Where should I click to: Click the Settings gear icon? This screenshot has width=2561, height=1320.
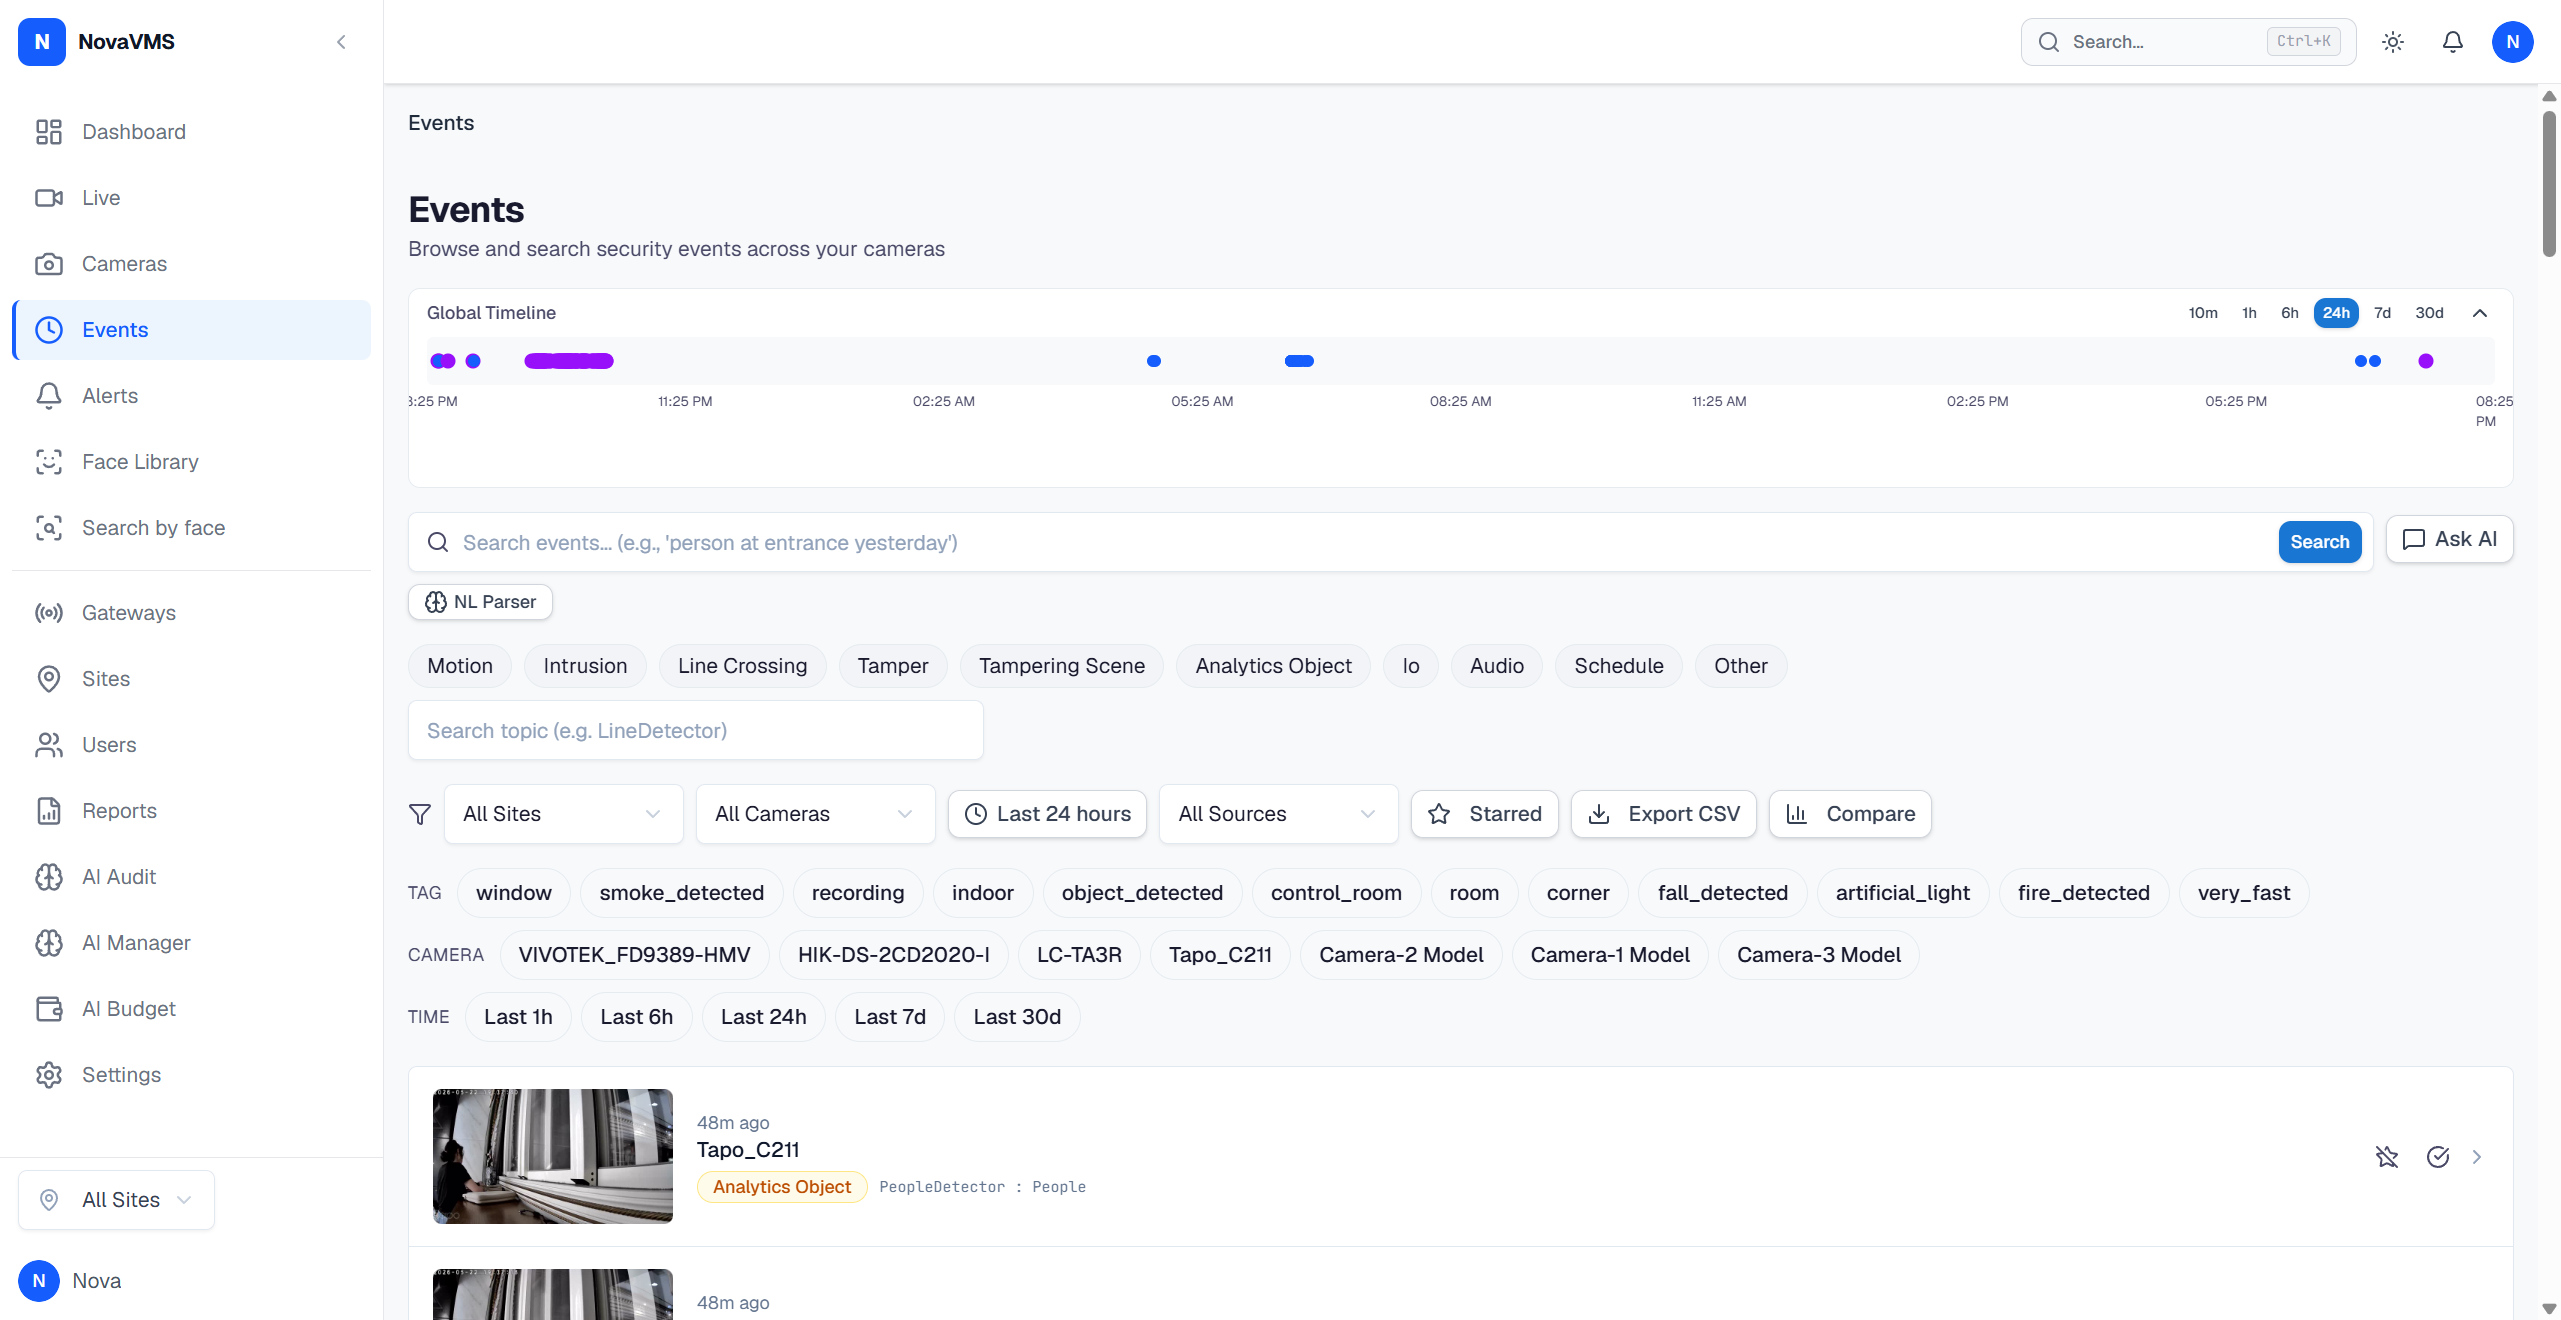[49, 1075]
